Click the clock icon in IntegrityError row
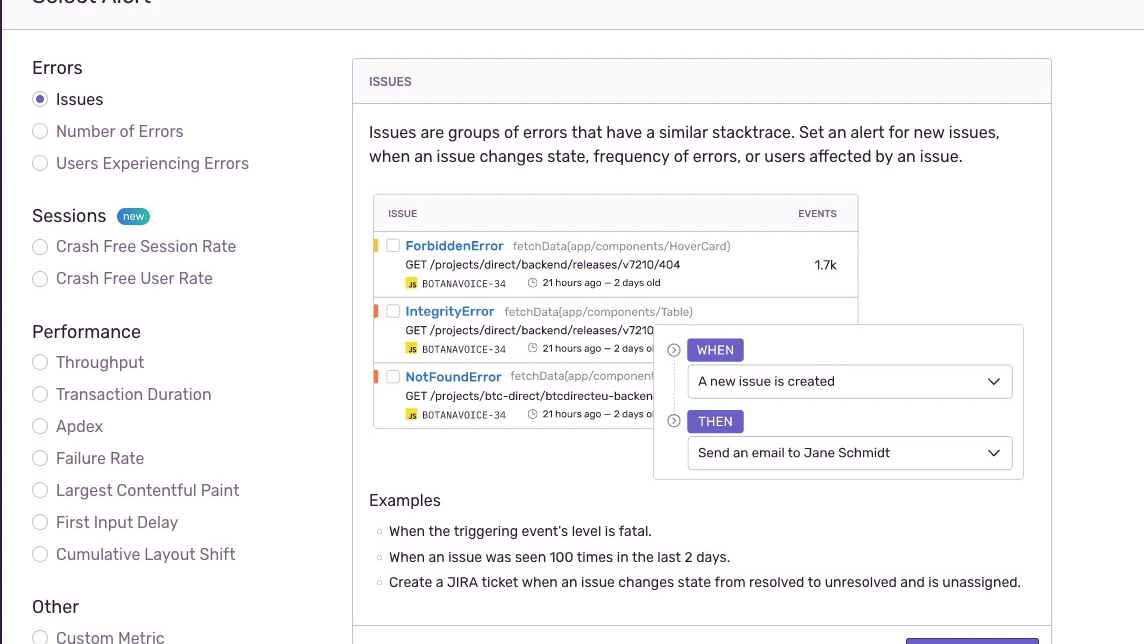 [532, 349]
